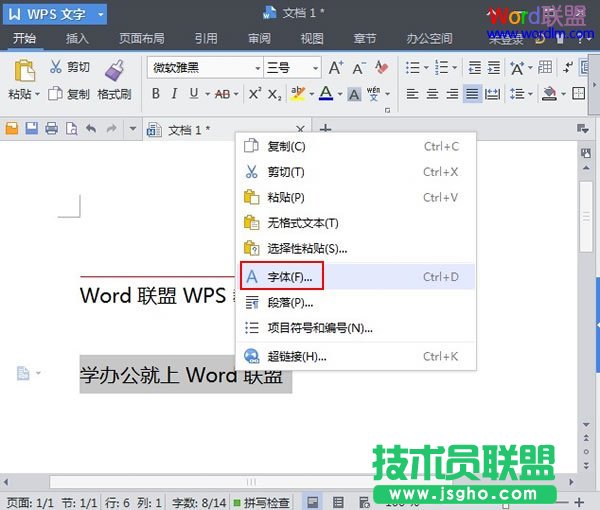Choose 无格式文本(T) in context menu
The image size is (600, 510).
click(x=355, y=223)
